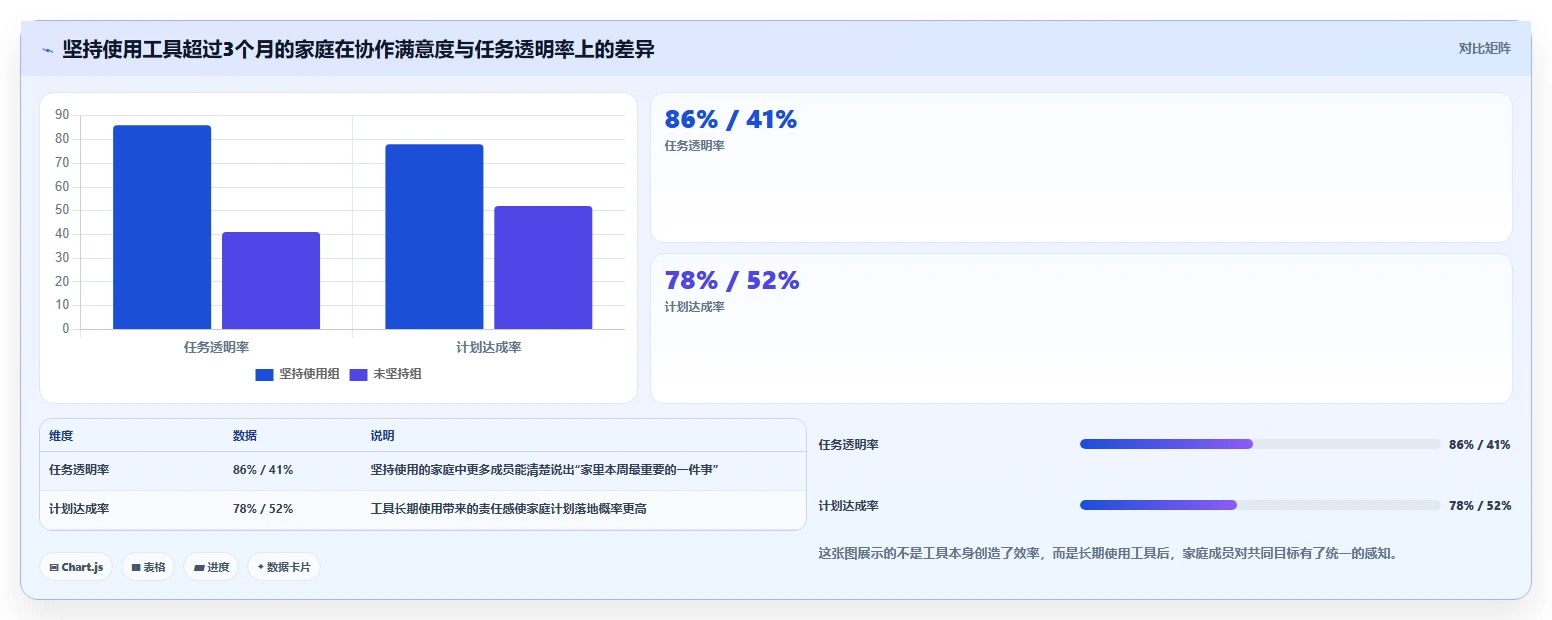Click the 任务透明率 label left of progress bar
The height and width of the screenshot is (620, 1552).
[849, 444]
